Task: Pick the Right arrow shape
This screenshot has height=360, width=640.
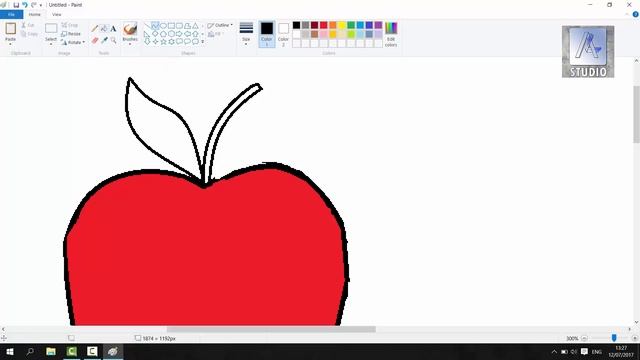Action: (x=179, y=34)
